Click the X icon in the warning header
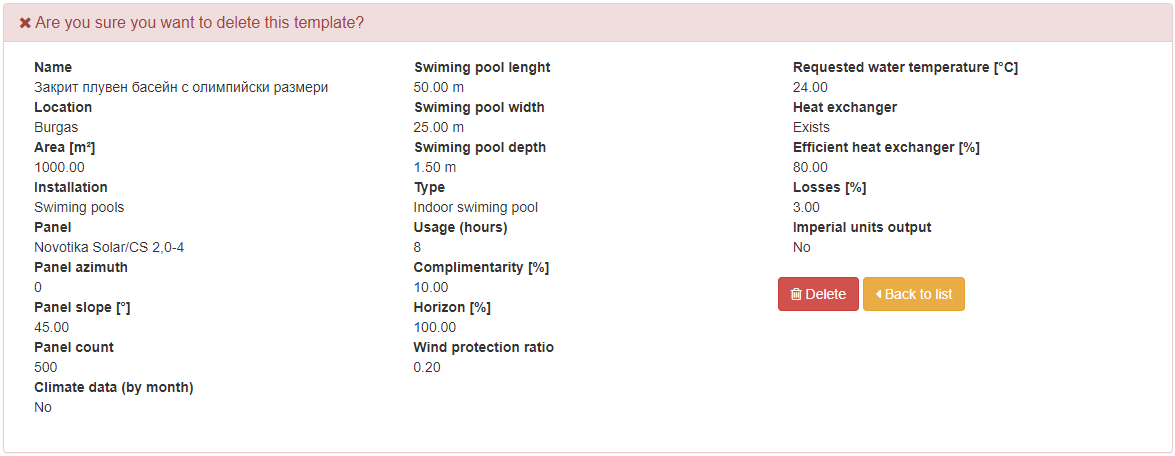This screenshot has height=456, width=1175. click(25, 23)
